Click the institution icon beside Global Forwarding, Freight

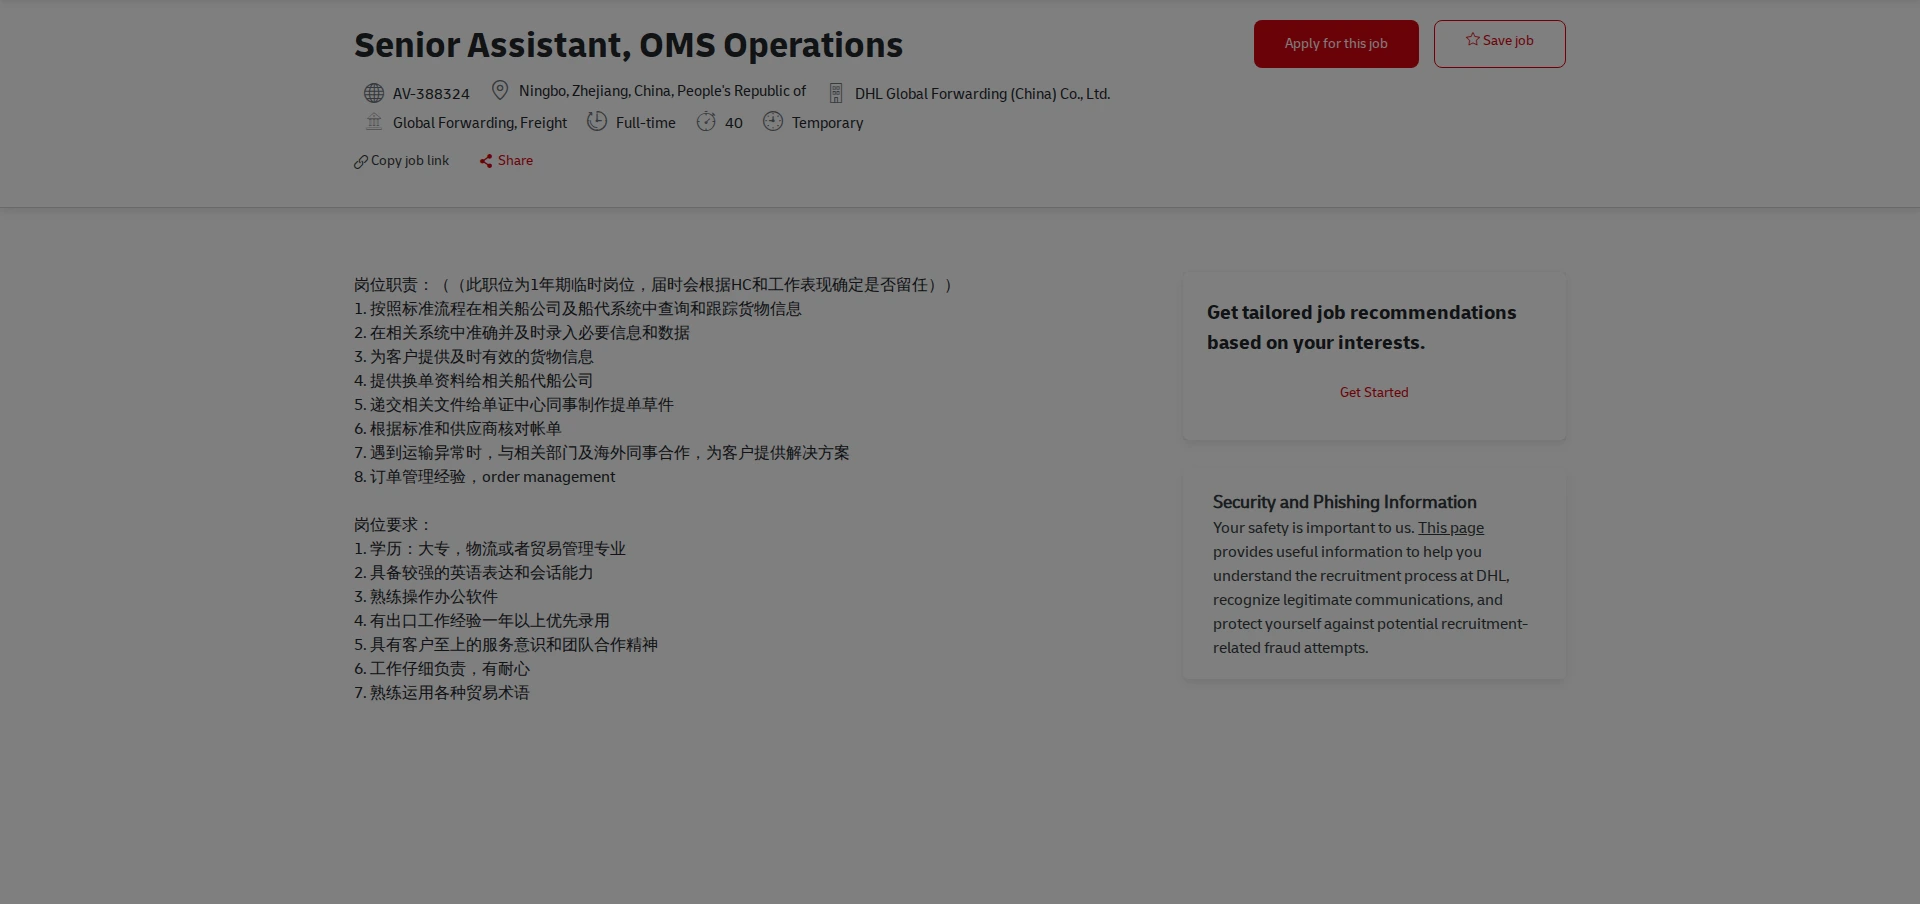(374, 122)
